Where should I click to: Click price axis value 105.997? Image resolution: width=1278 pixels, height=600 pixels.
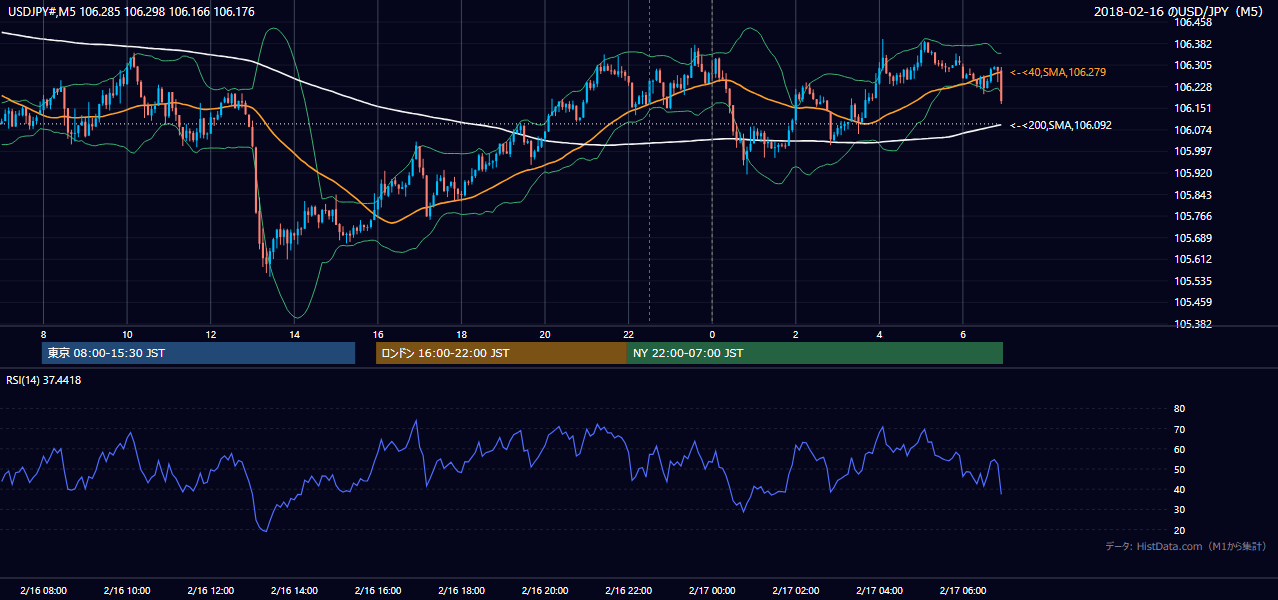point(1194,151)
